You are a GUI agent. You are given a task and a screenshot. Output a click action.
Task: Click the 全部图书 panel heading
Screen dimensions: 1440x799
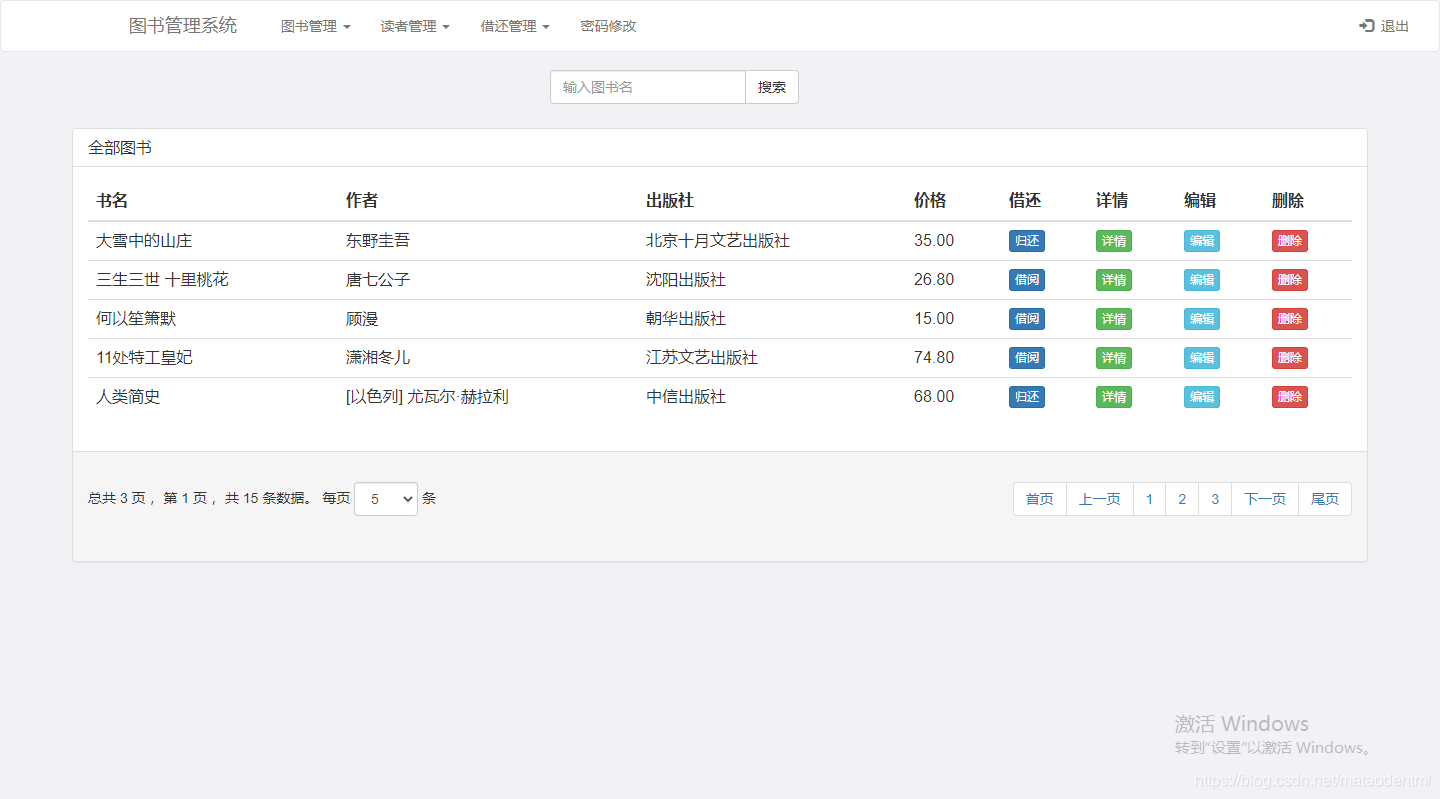coord(120,148)
